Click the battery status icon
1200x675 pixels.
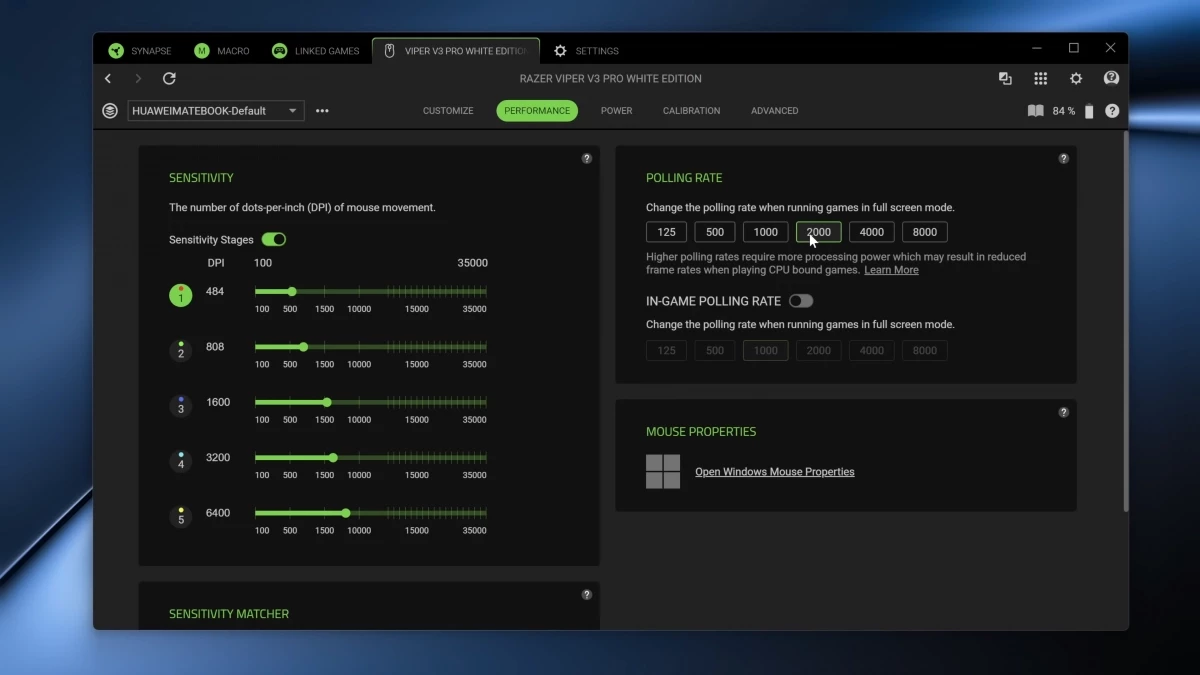click(x=1089, y=111)
